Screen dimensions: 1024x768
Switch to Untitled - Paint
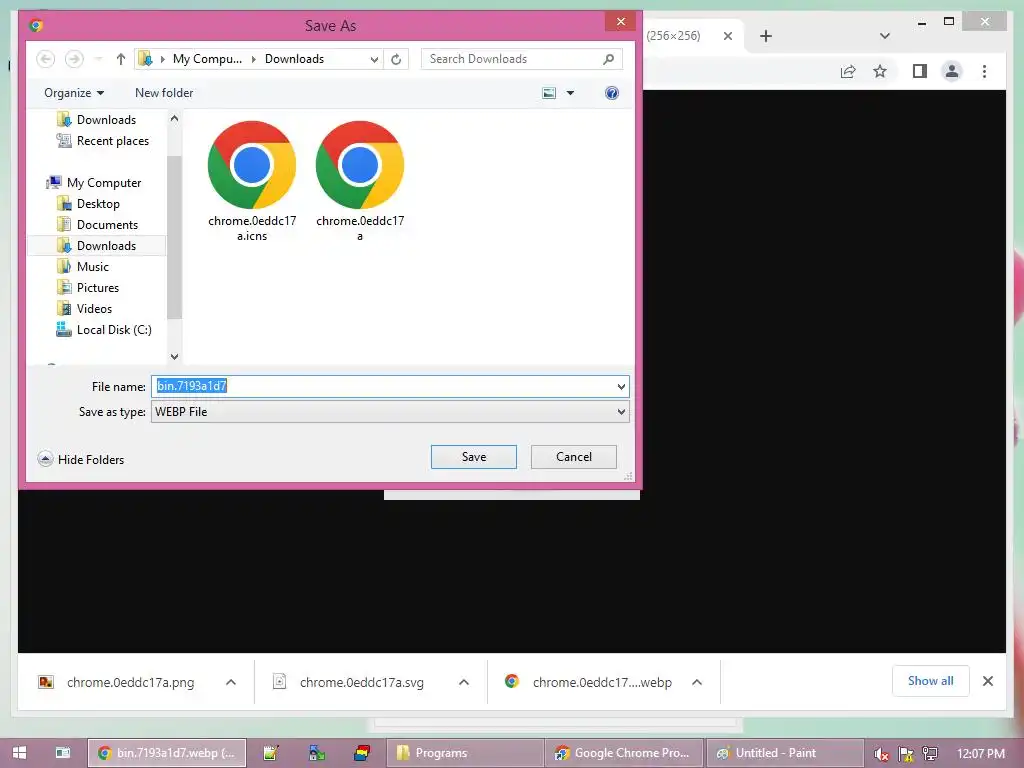[784, 753]
